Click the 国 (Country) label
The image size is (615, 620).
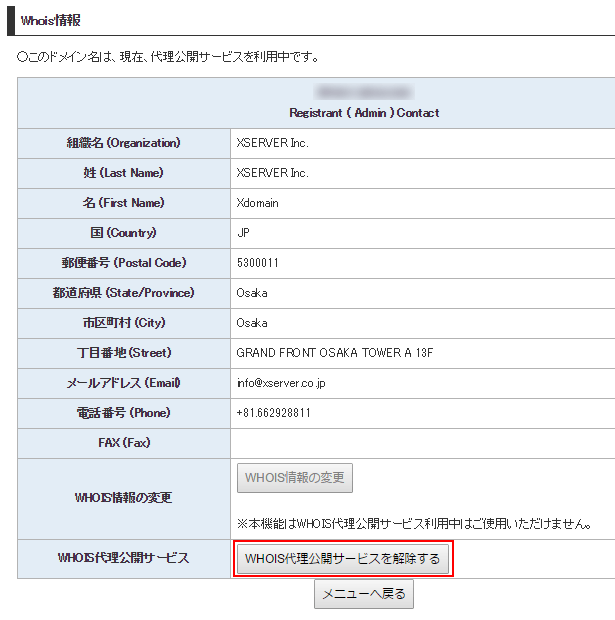(x=123, y=233)
